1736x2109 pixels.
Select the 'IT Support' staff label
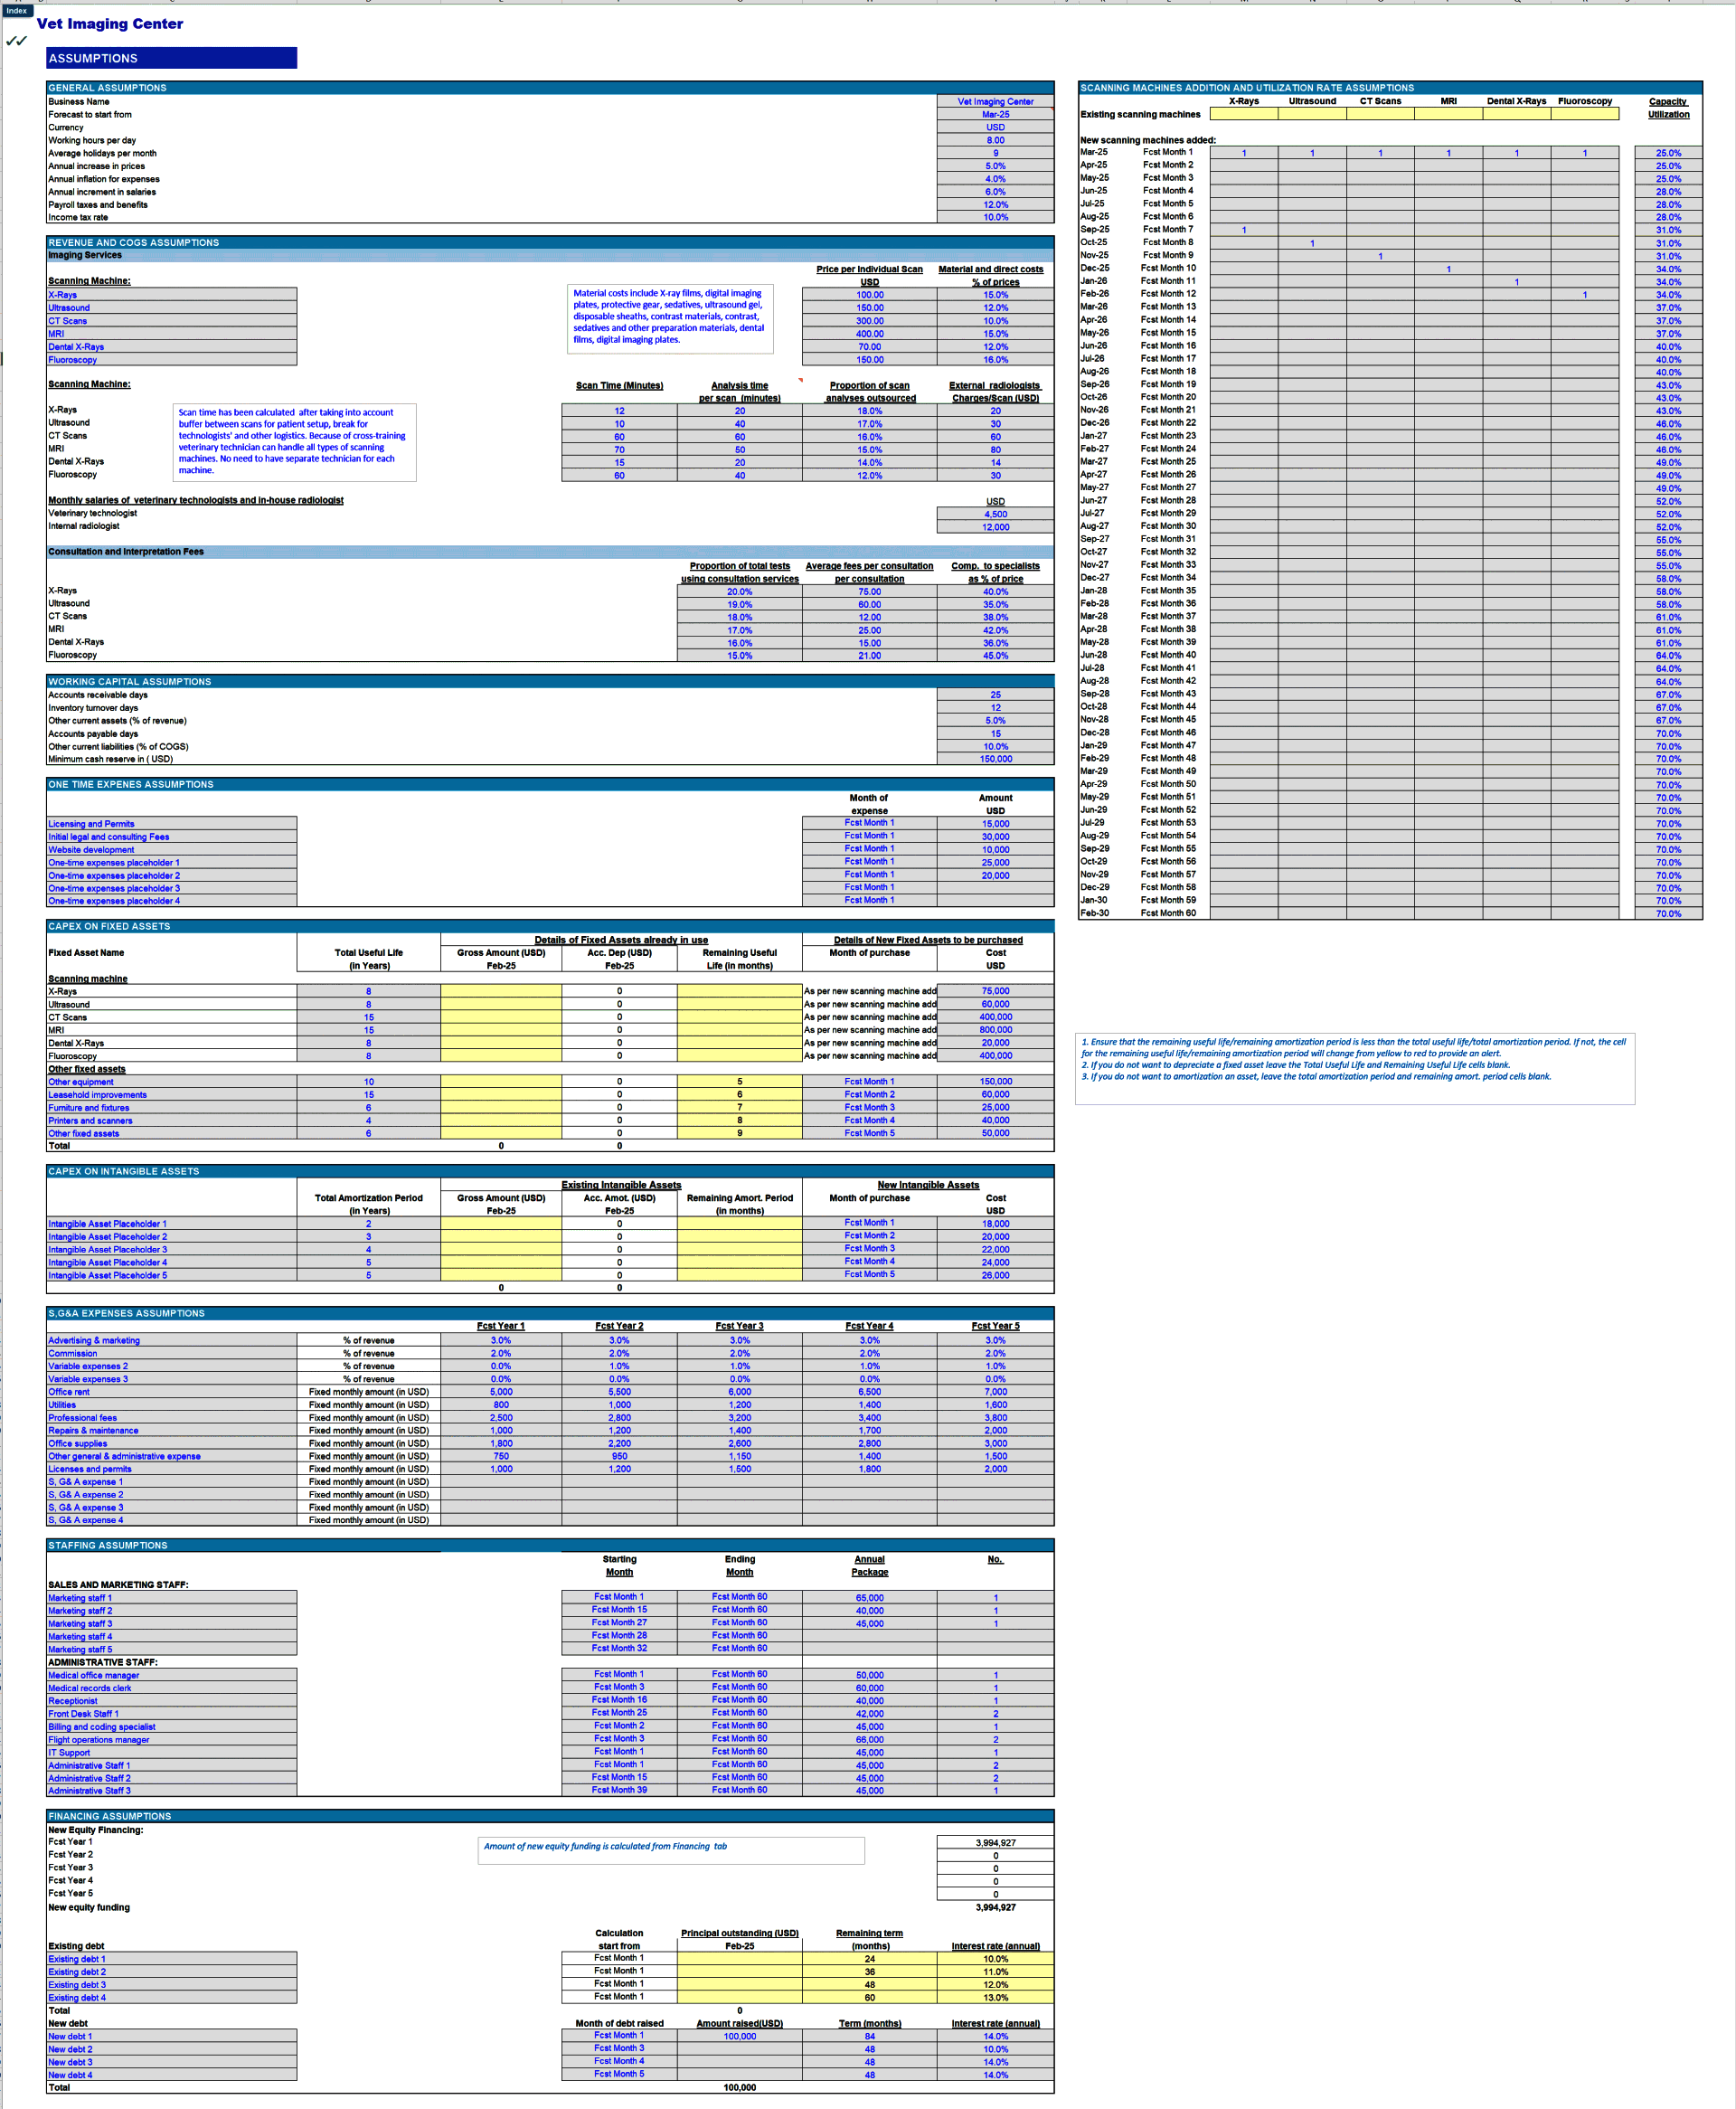tap(171, 1753)
